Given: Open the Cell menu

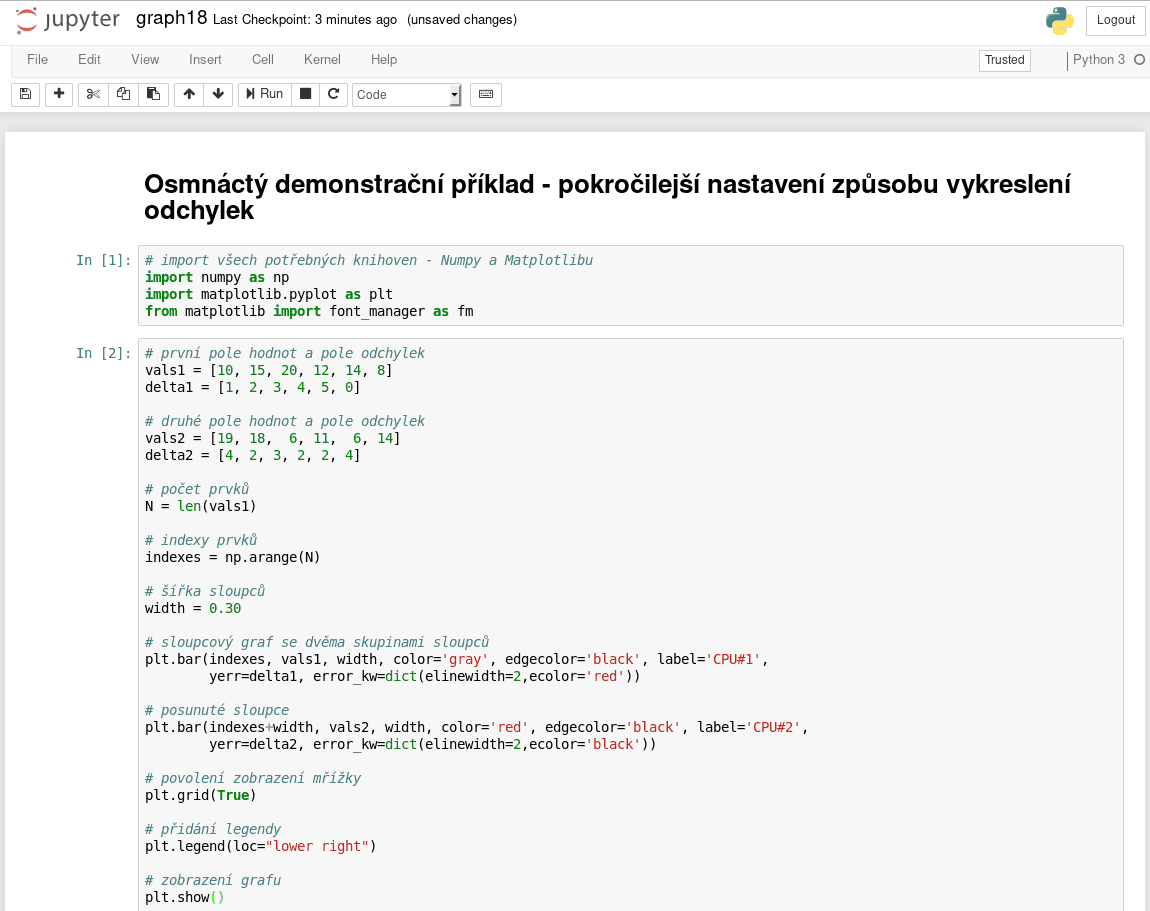Looking at the screenshot, I should pos(263,59).
